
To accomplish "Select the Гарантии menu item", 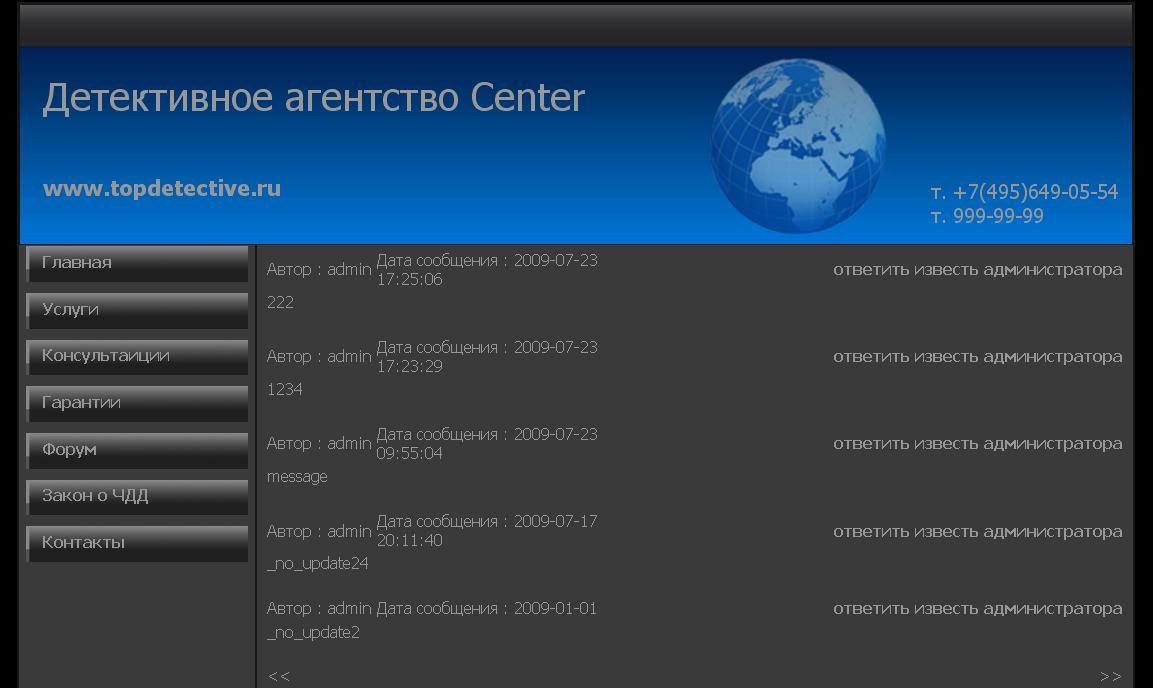I will click(x=137, y=404).
